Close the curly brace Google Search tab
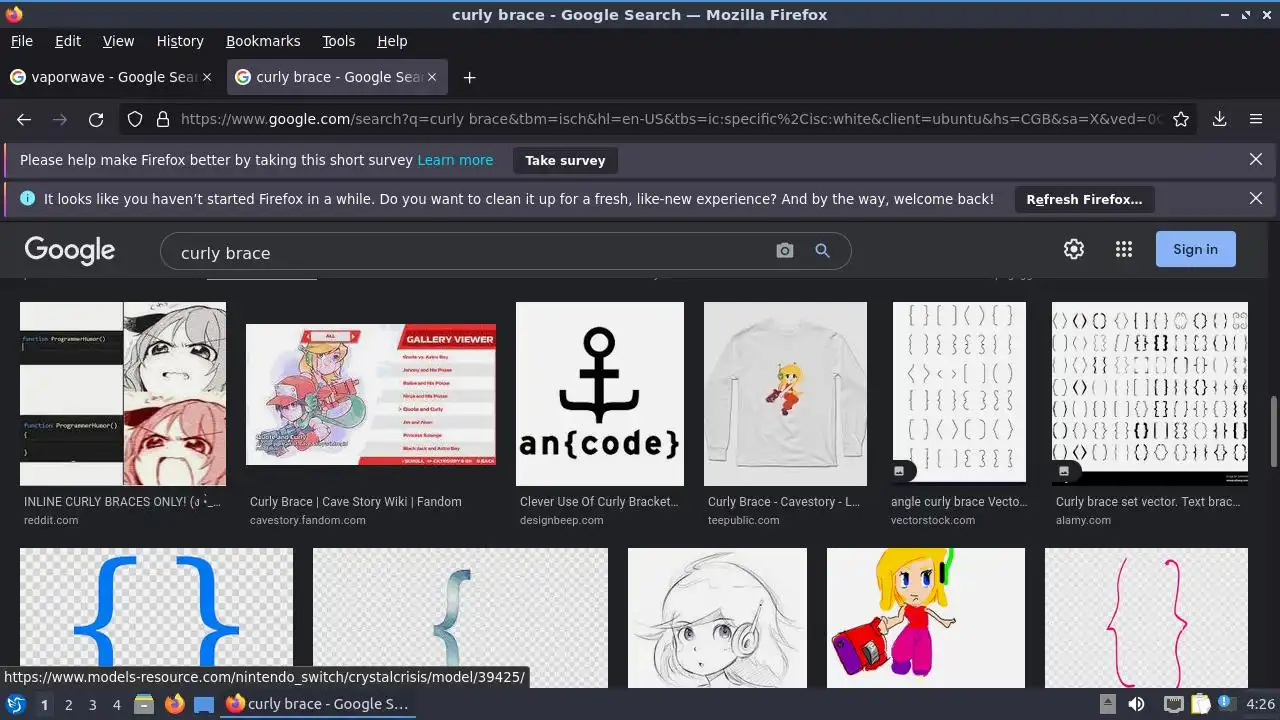Viewport: 1280px width, 720px height. tap(432, 77)
